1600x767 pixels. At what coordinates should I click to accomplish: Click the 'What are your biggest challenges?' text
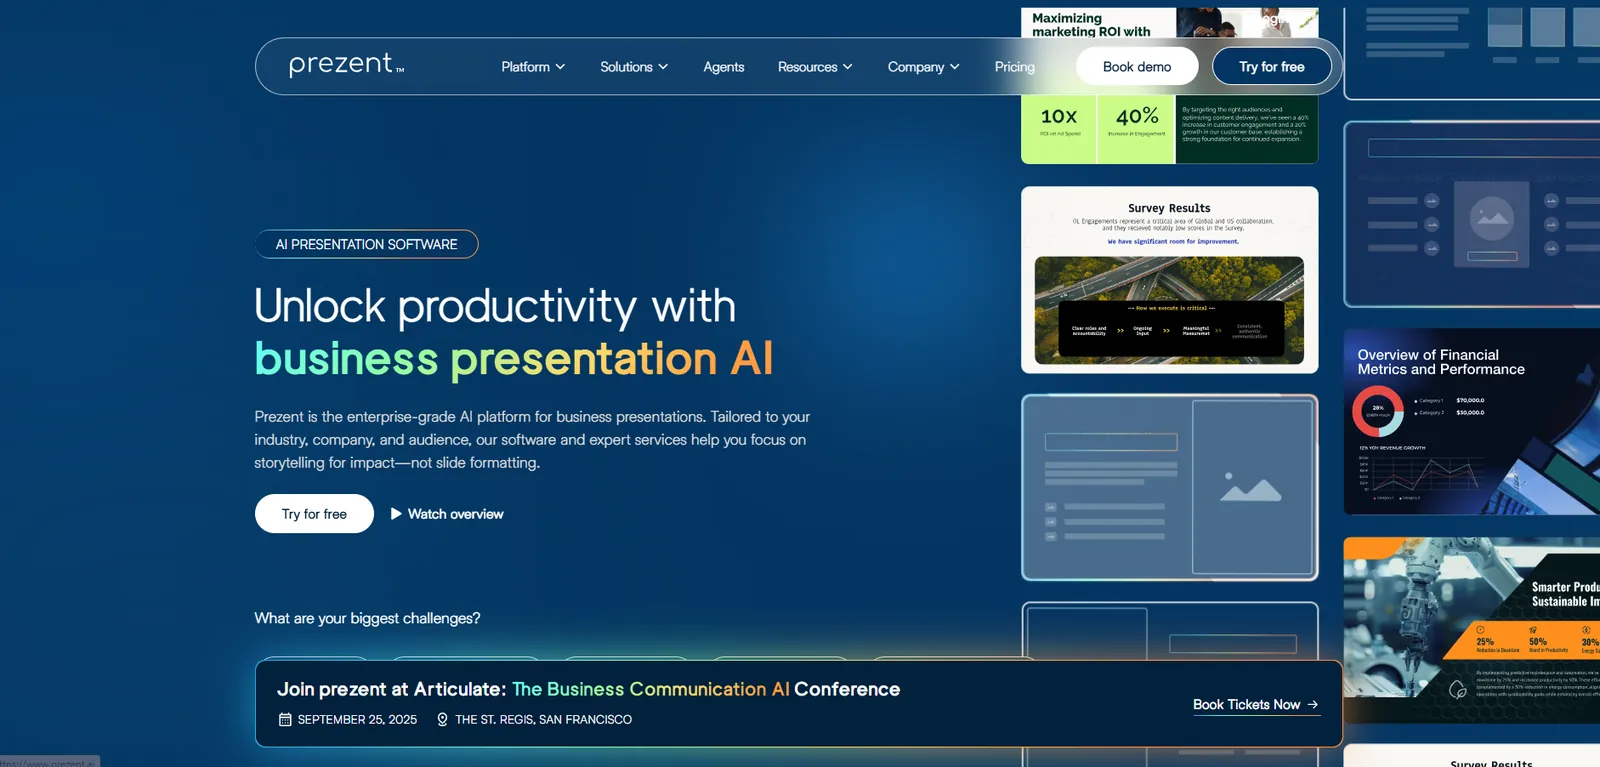point(367,618)
